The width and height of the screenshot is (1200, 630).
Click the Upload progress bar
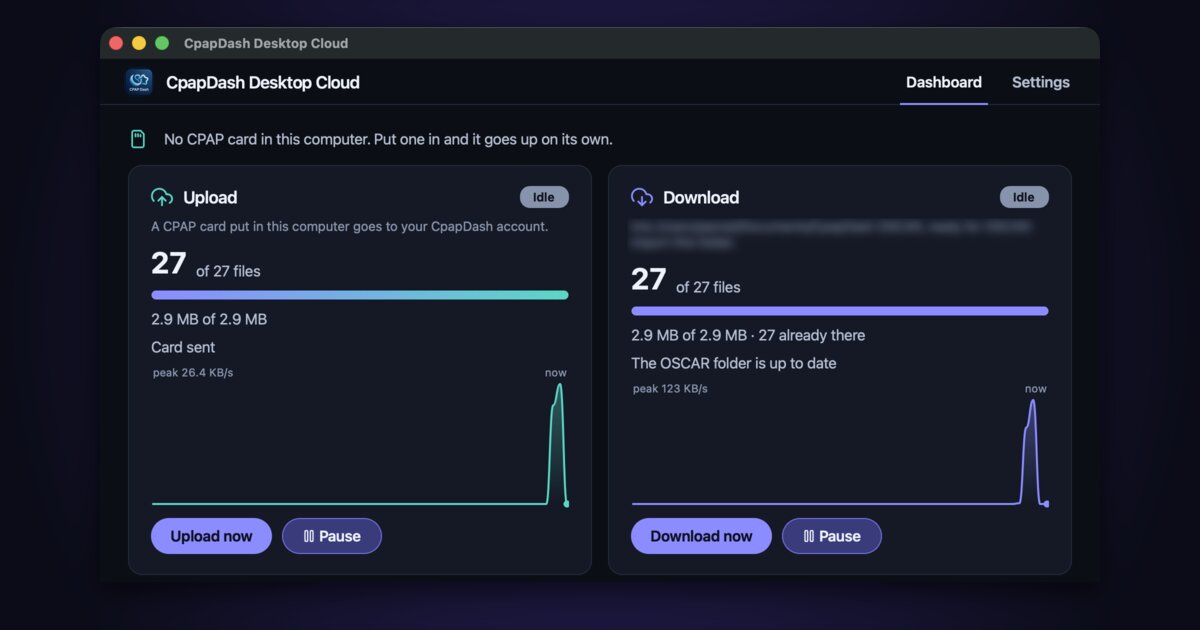360,295
